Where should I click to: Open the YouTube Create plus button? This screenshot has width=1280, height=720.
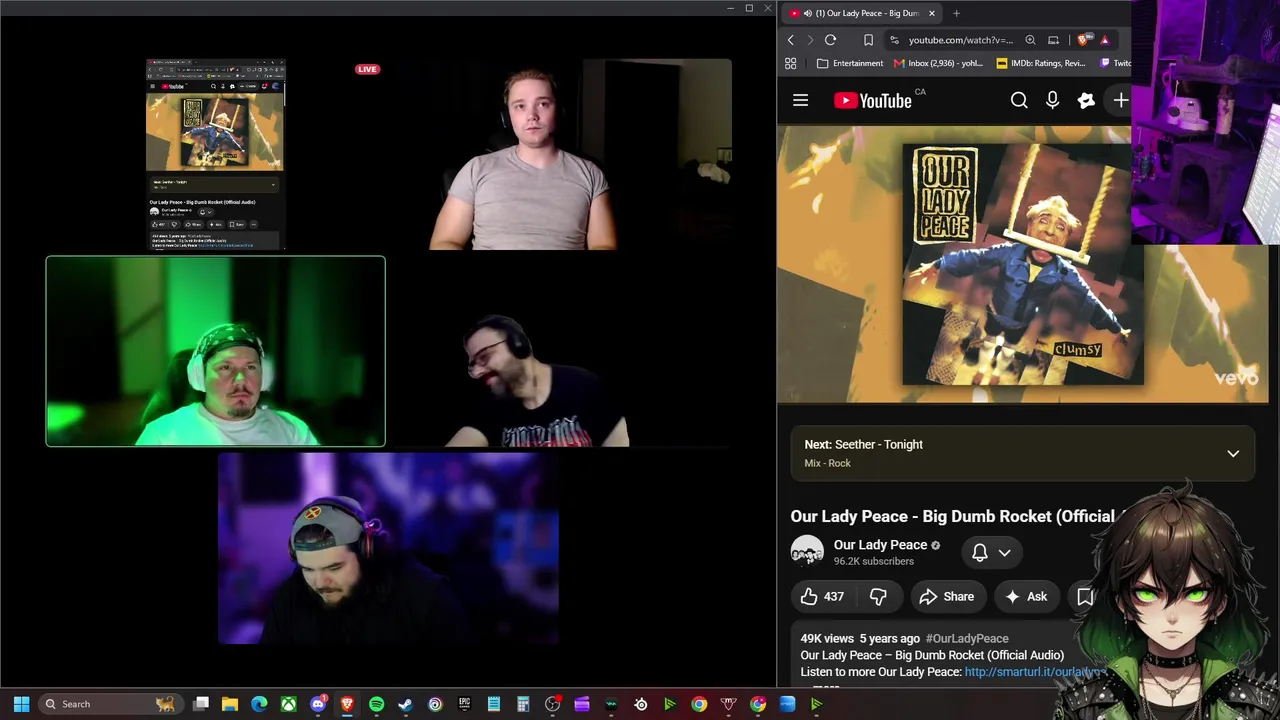(x=1120, y=100)
